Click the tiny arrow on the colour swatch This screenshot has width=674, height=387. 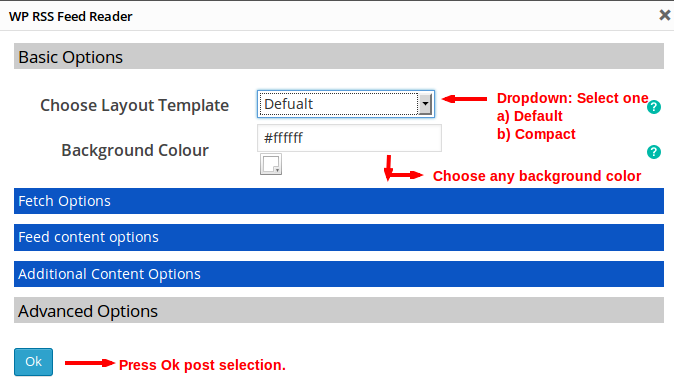click(x=278, y=171)
